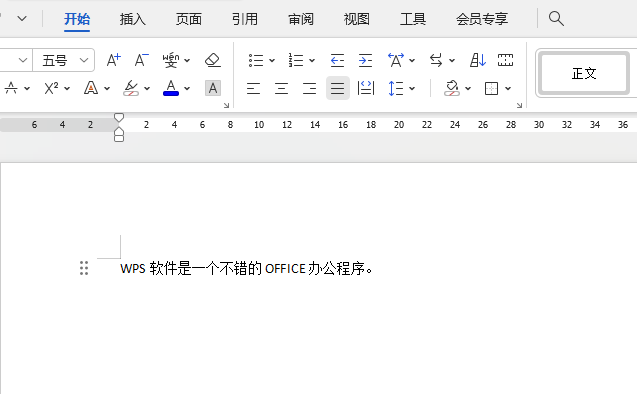Image resolution: width=637 pixels, height=394 pixels.
Task: Increase font size with A+ icon
Action: (113, 60)
